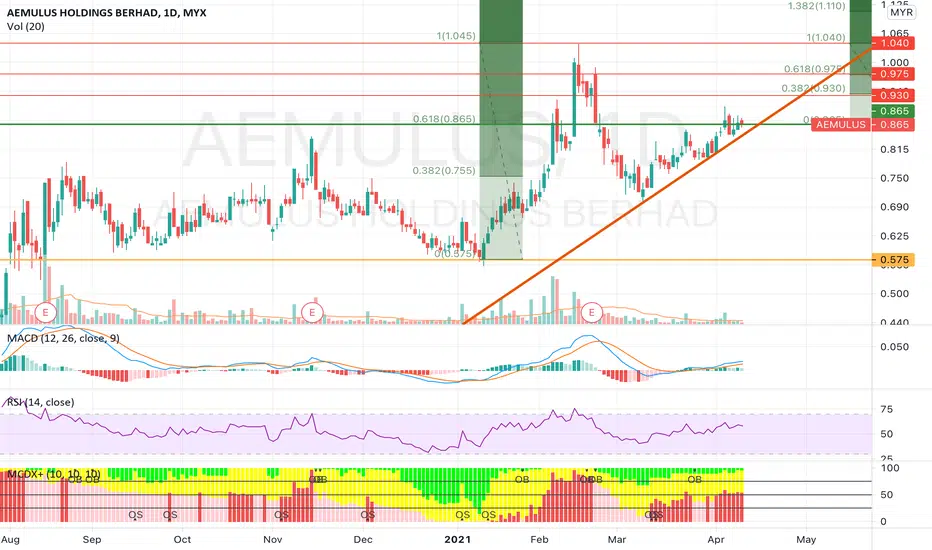Click the Oct label on time axis
The width and height of the screenshot is (932, 550).
tap(182, 539)
